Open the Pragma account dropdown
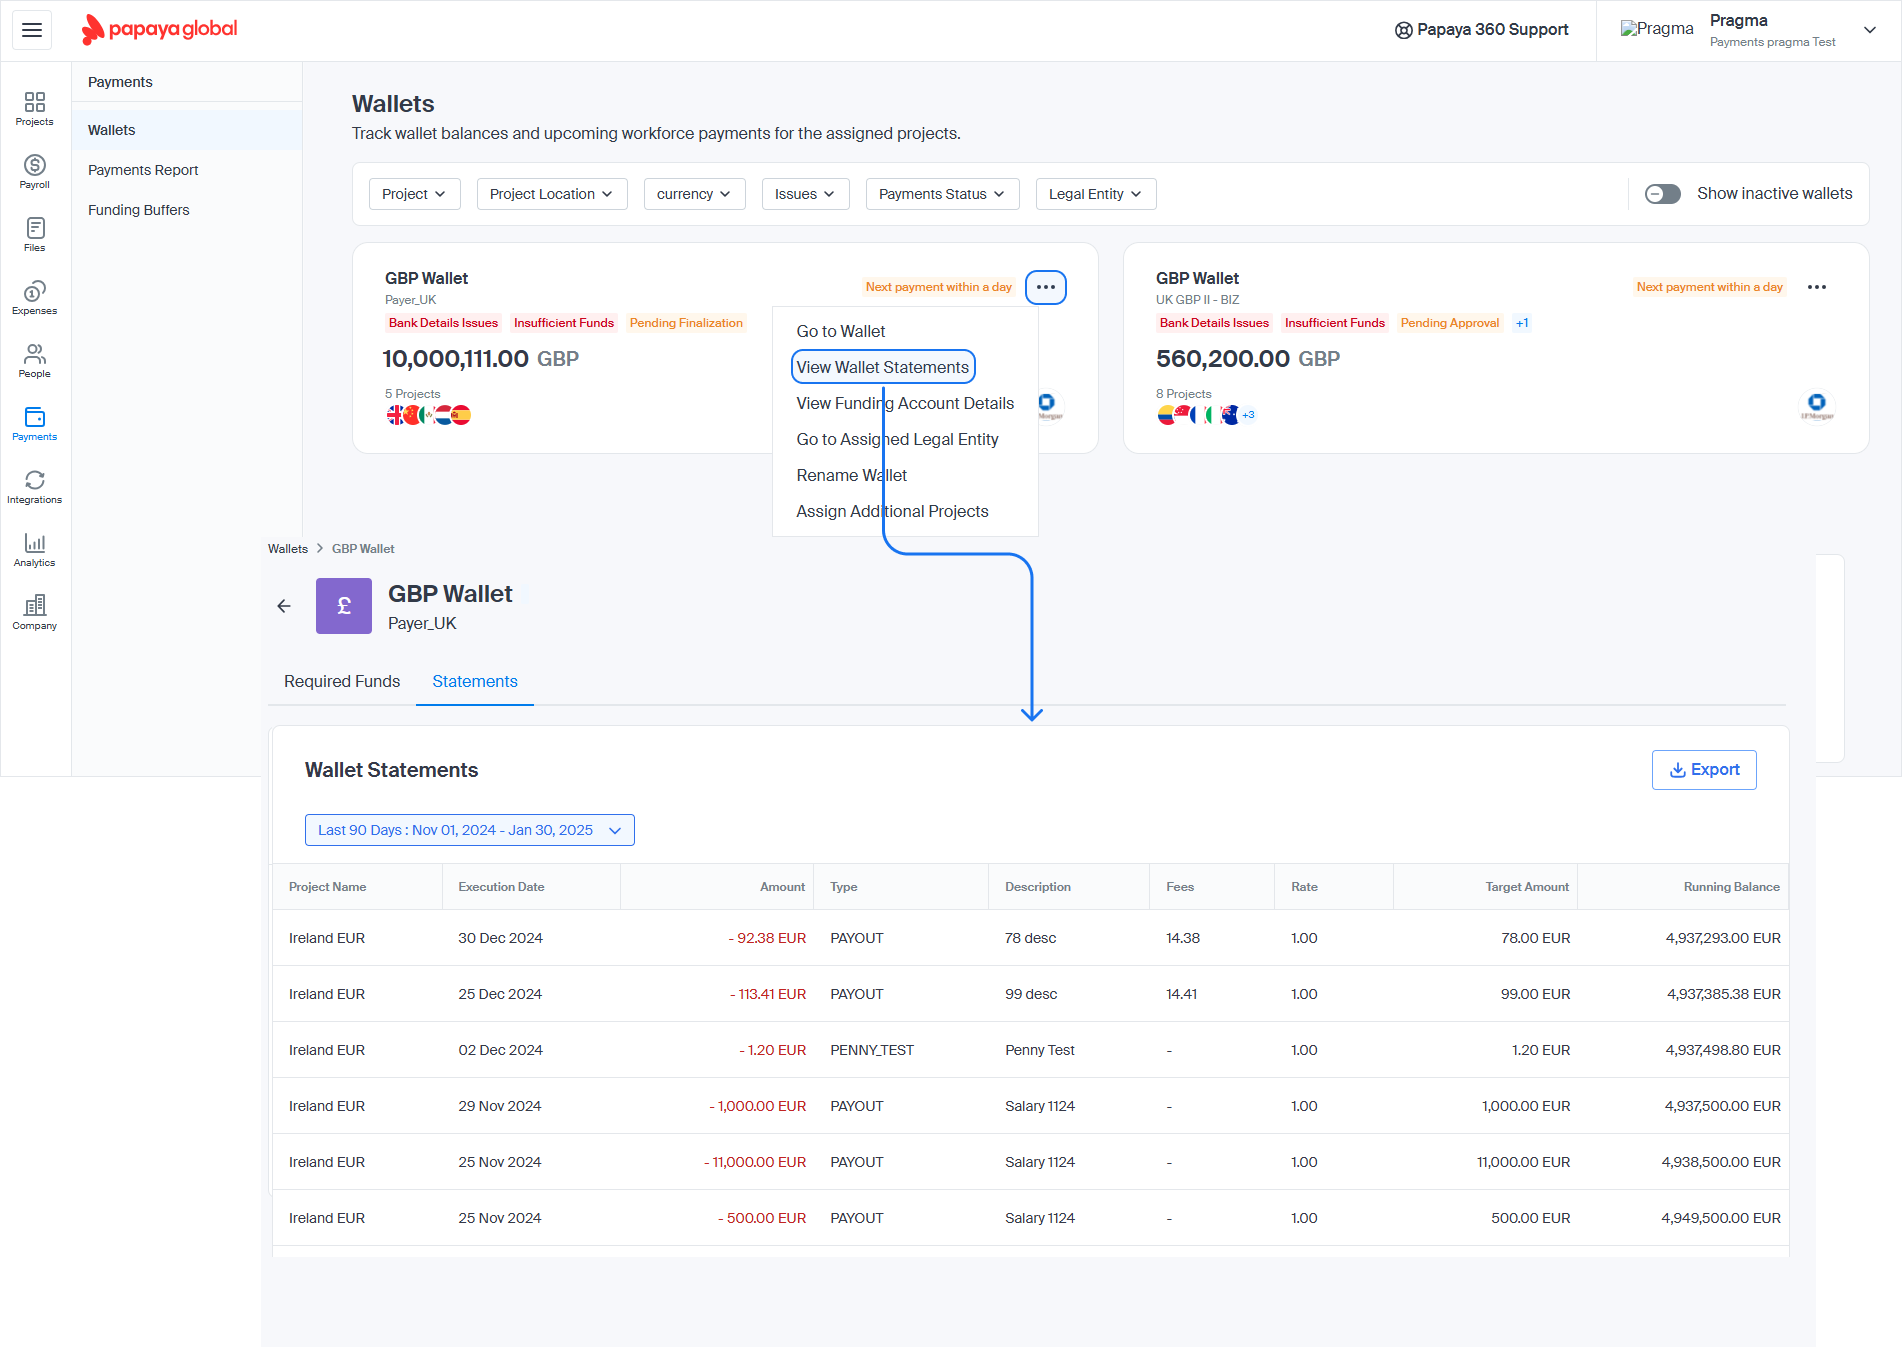 pos(1869,30)
